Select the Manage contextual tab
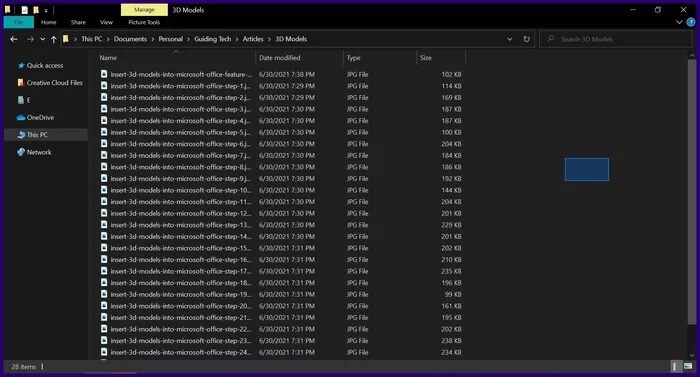This screenshot has height=377, width=700. click(x=144, y=9)
